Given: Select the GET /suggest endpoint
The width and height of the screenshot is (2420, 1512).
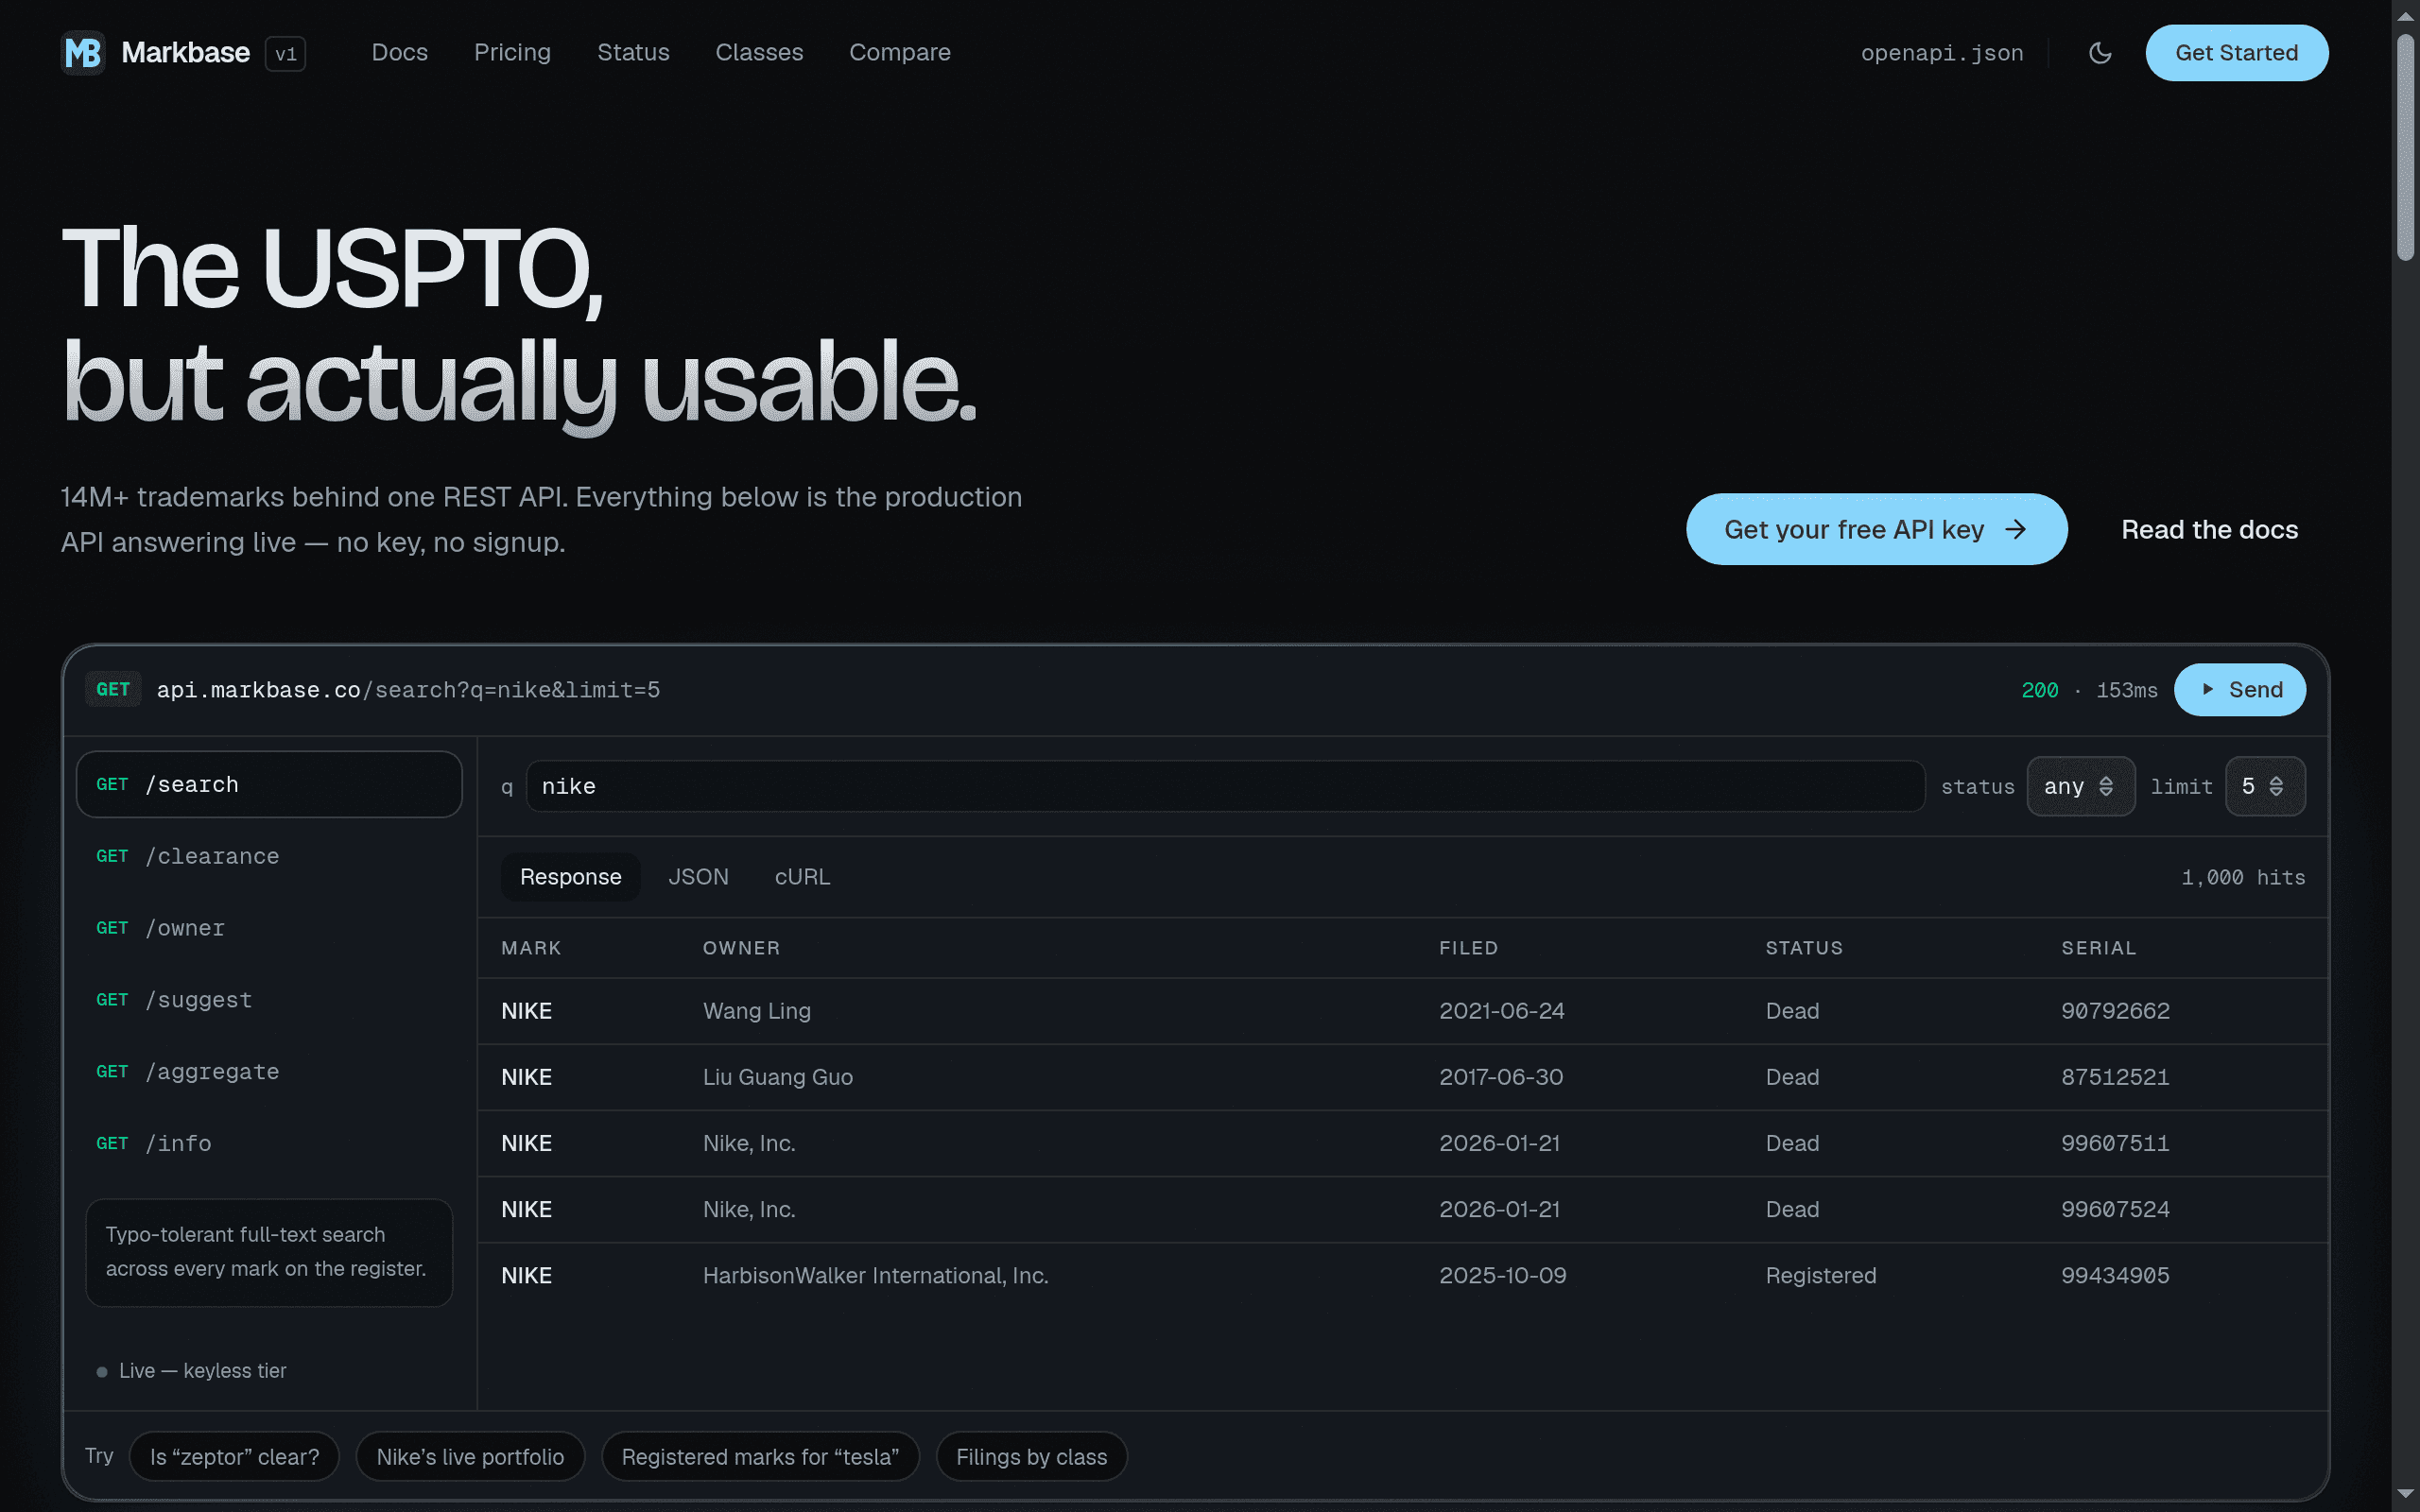Looking at the screenshot, I should click(x=269, y=1000).
